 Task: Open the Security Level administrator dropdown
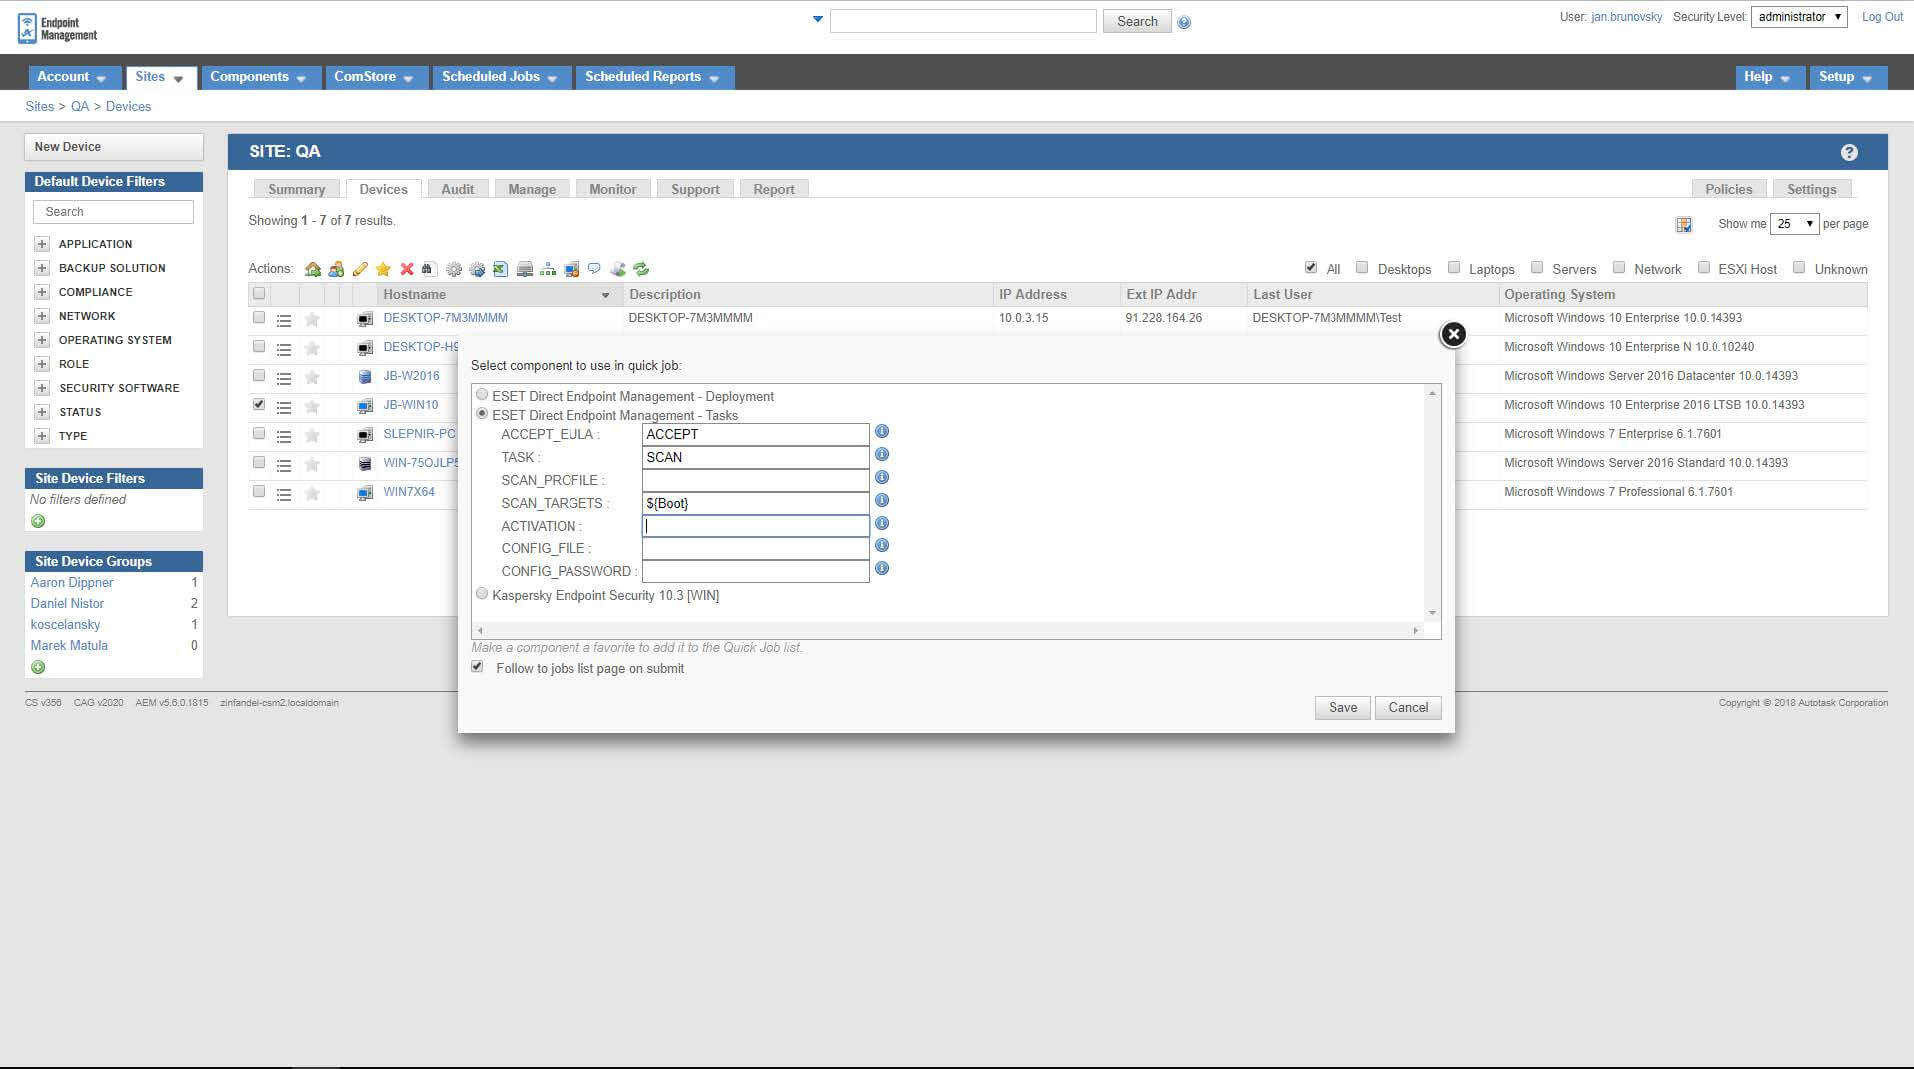pyautogui.click(x=1799, y=17)
